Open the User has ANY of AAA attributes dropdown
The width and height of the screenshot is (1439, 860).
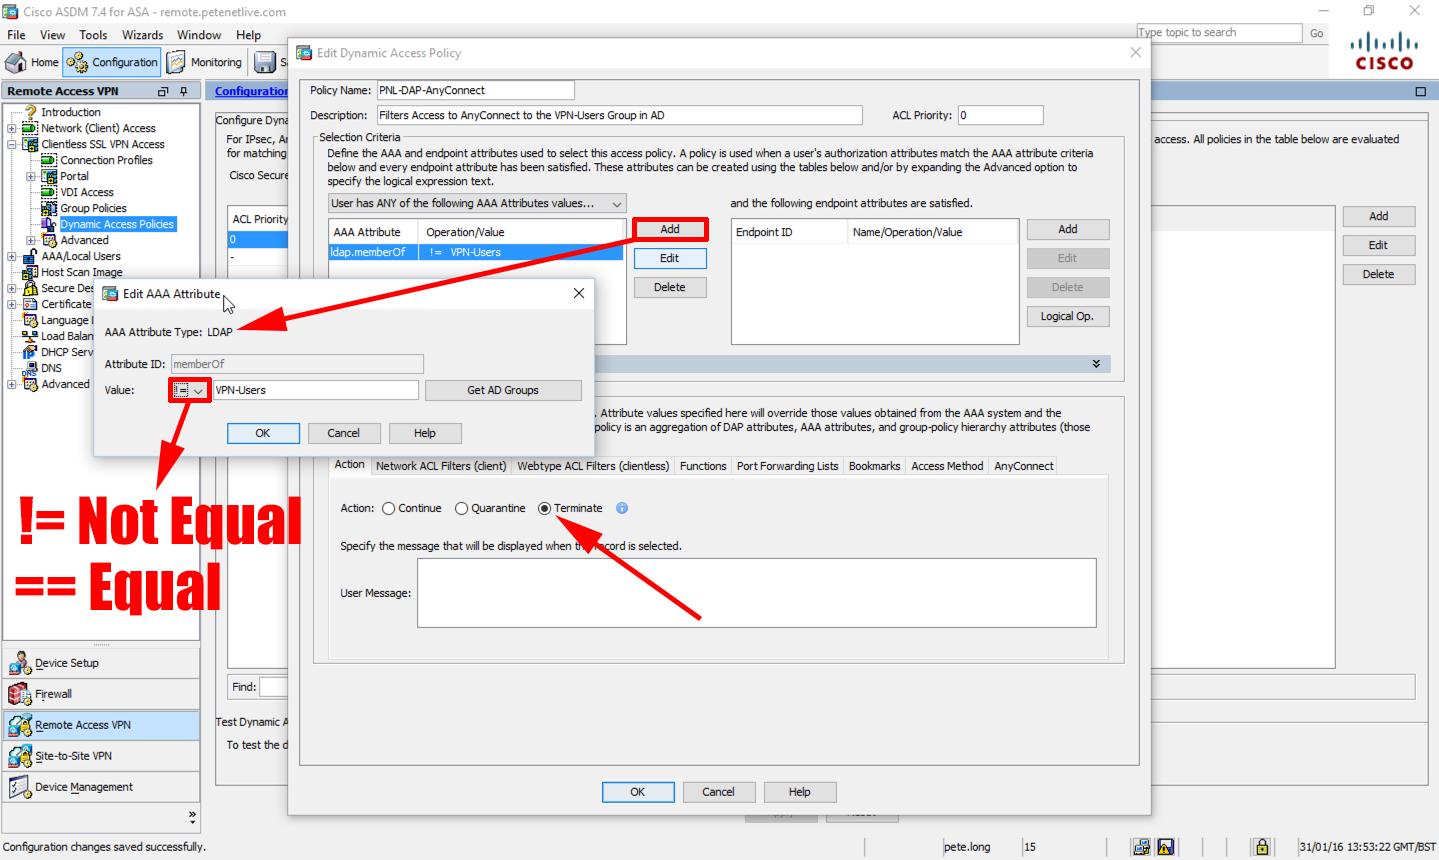477,203
